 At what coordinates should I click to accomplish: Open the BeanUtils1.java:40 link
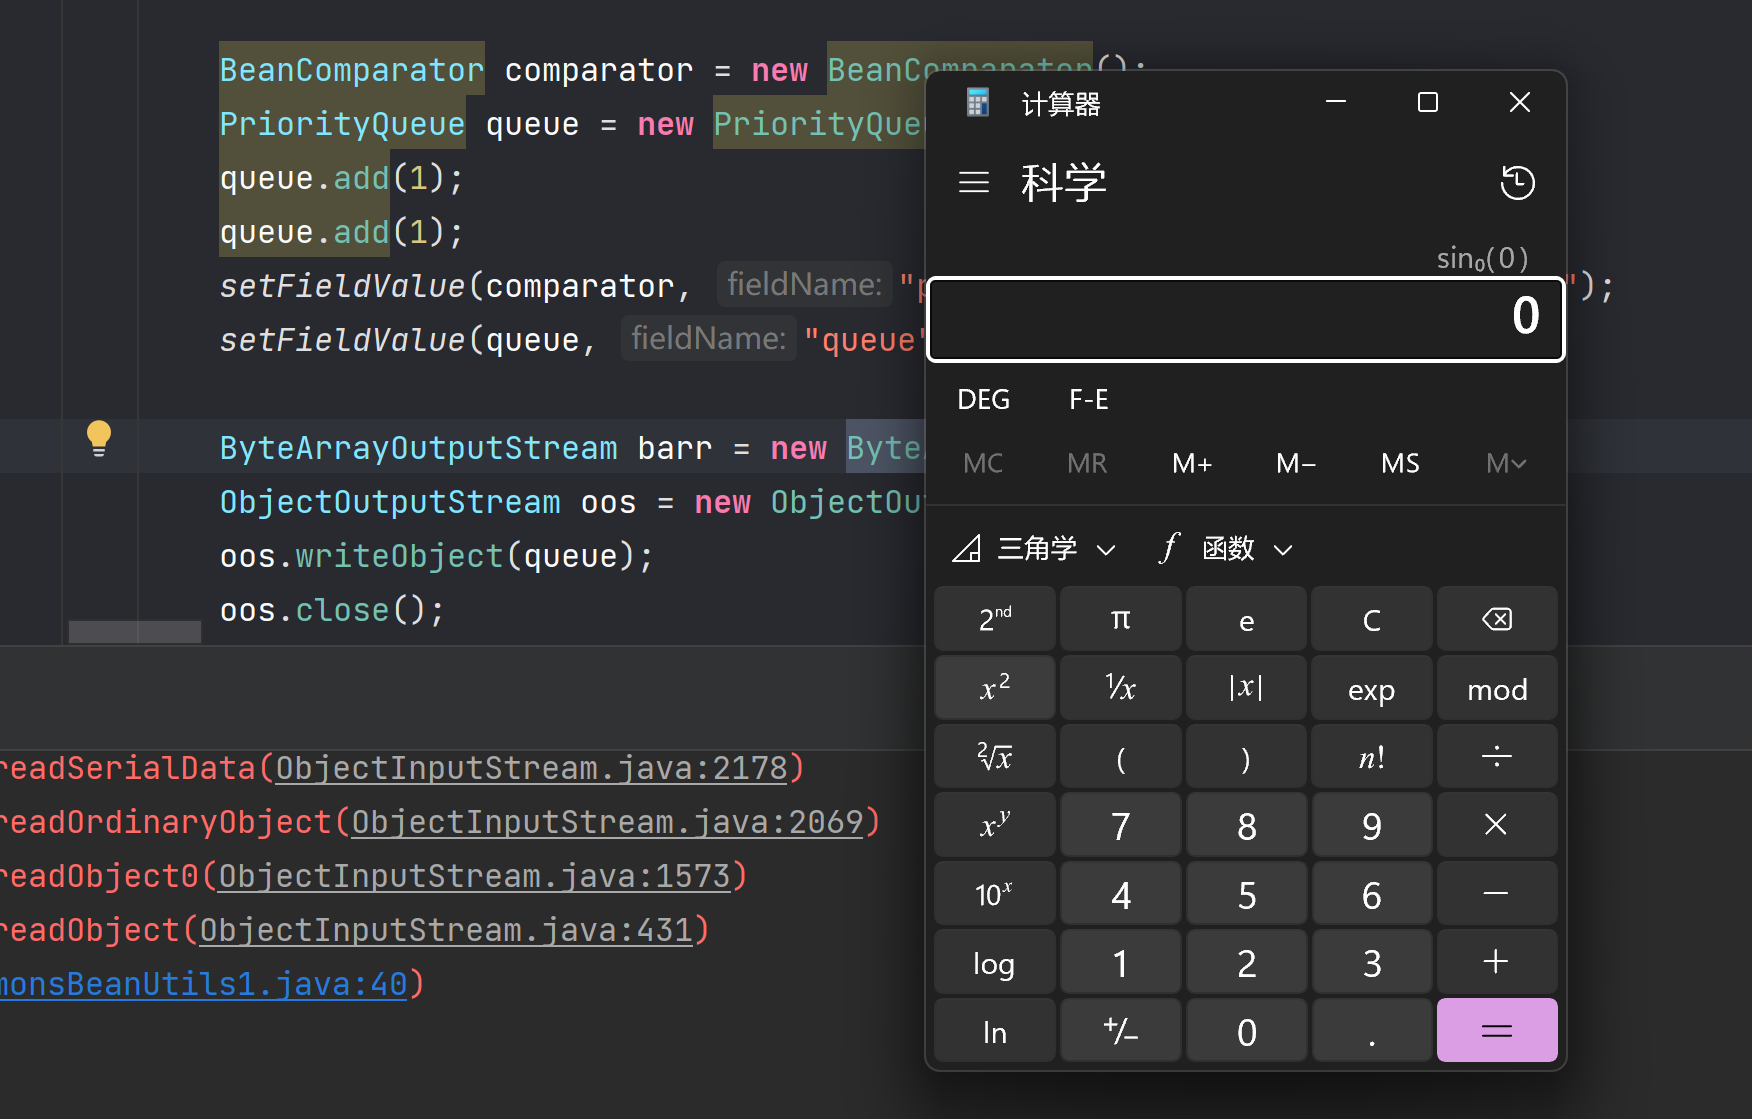pos(203,984)
